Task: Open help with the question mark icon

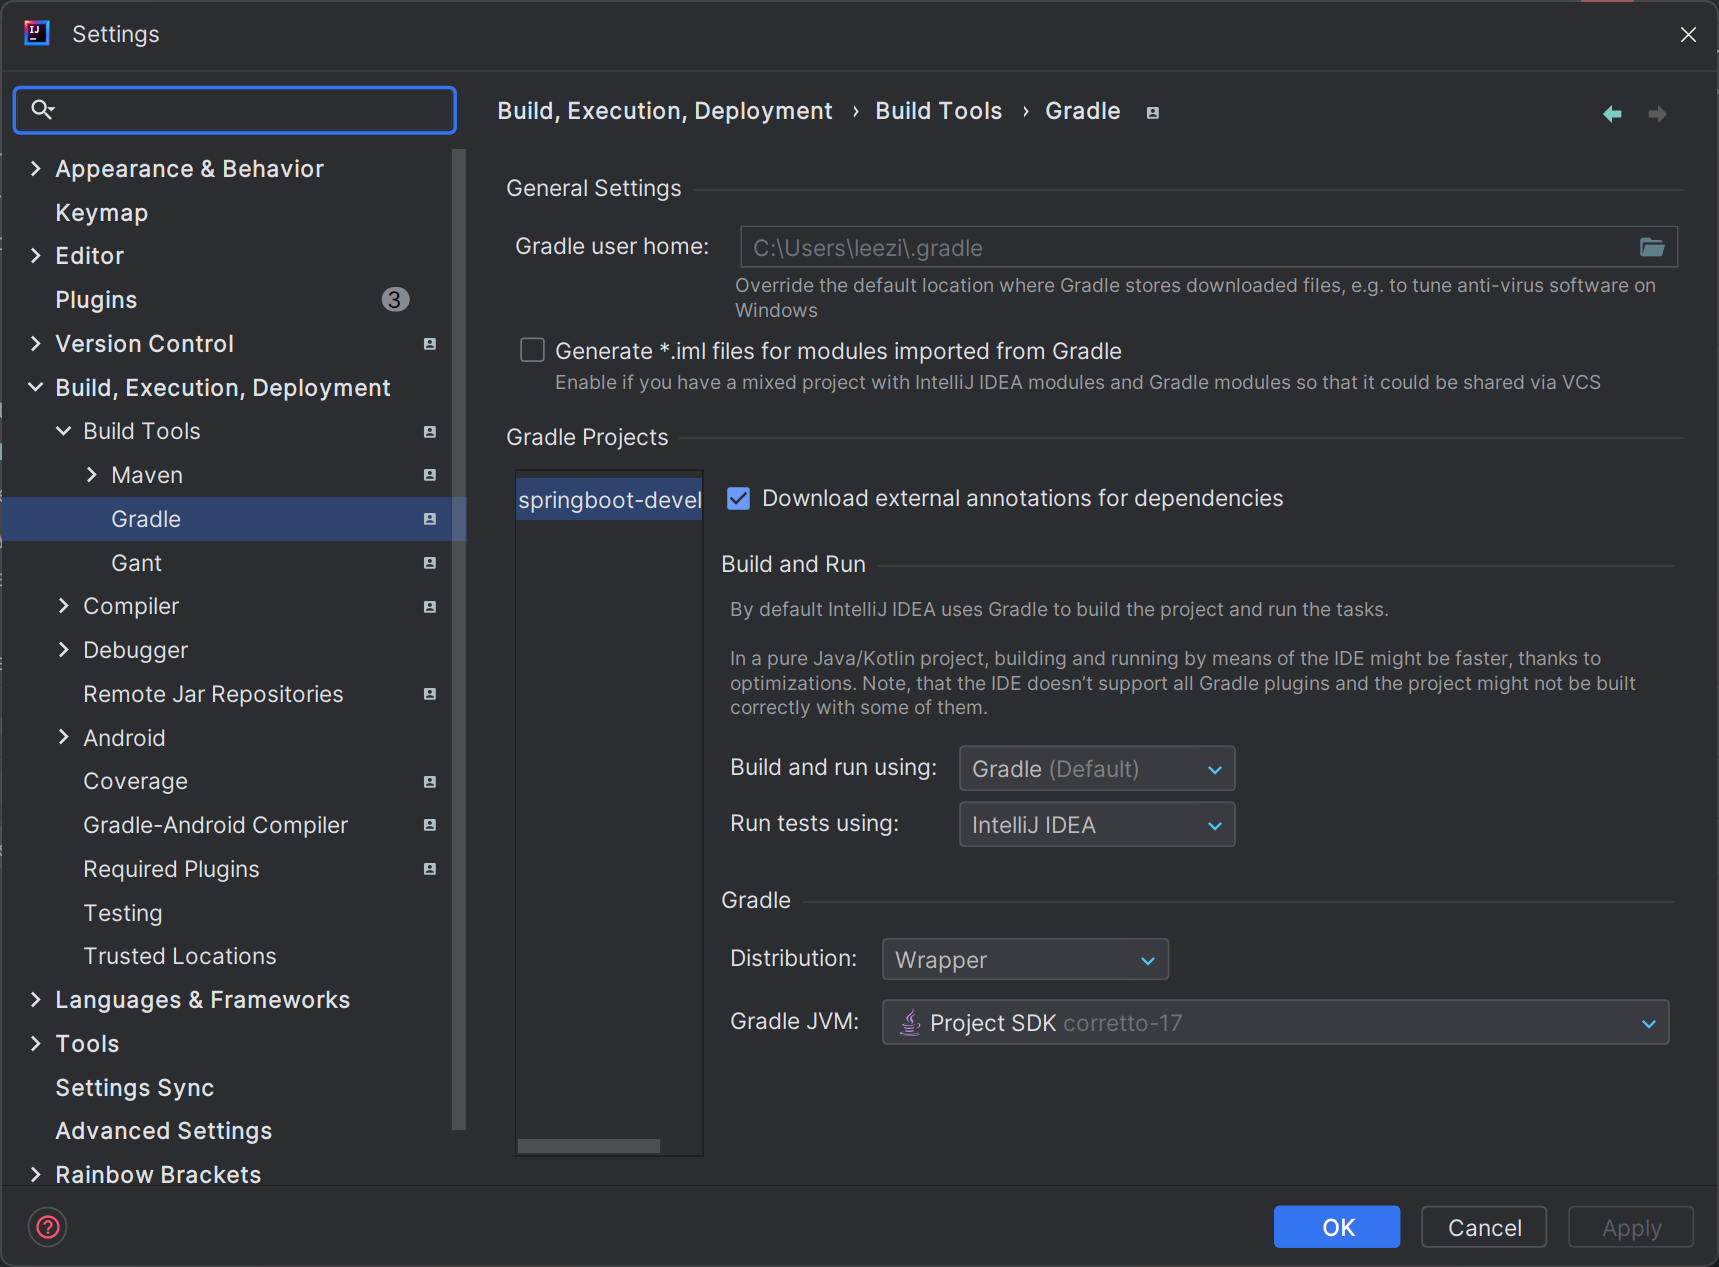Action: point(47,1227)
